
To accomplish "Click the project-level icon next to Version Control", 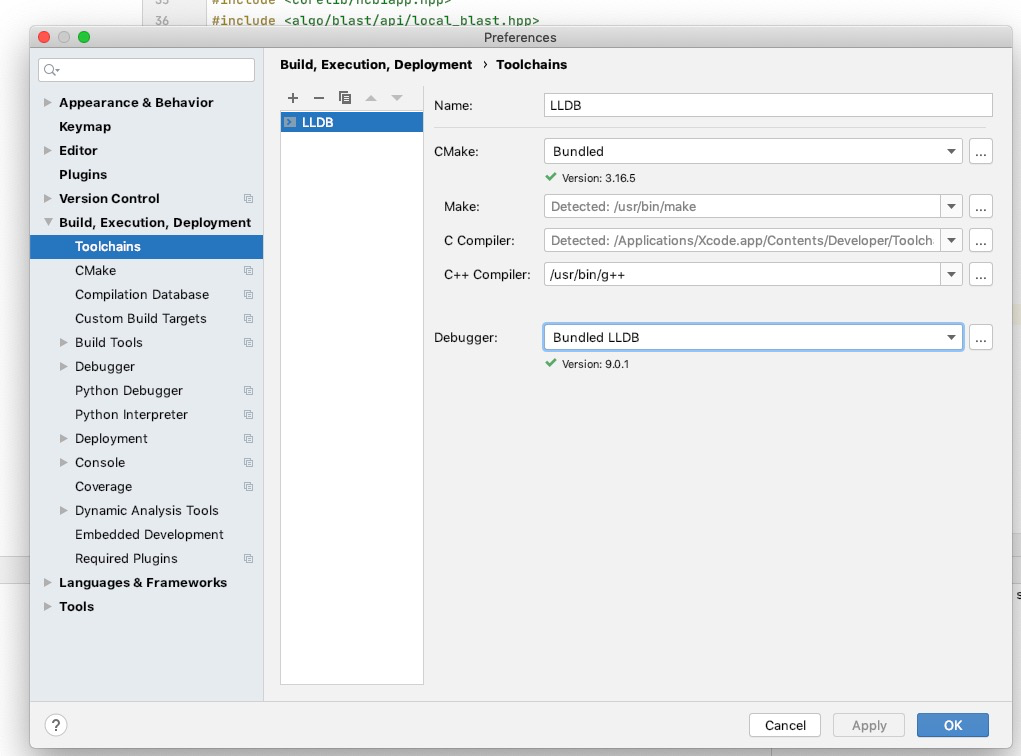I will 248,199.
